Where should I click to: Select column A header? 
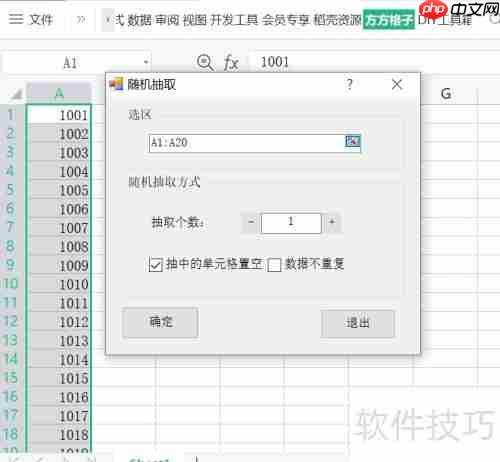59,93
